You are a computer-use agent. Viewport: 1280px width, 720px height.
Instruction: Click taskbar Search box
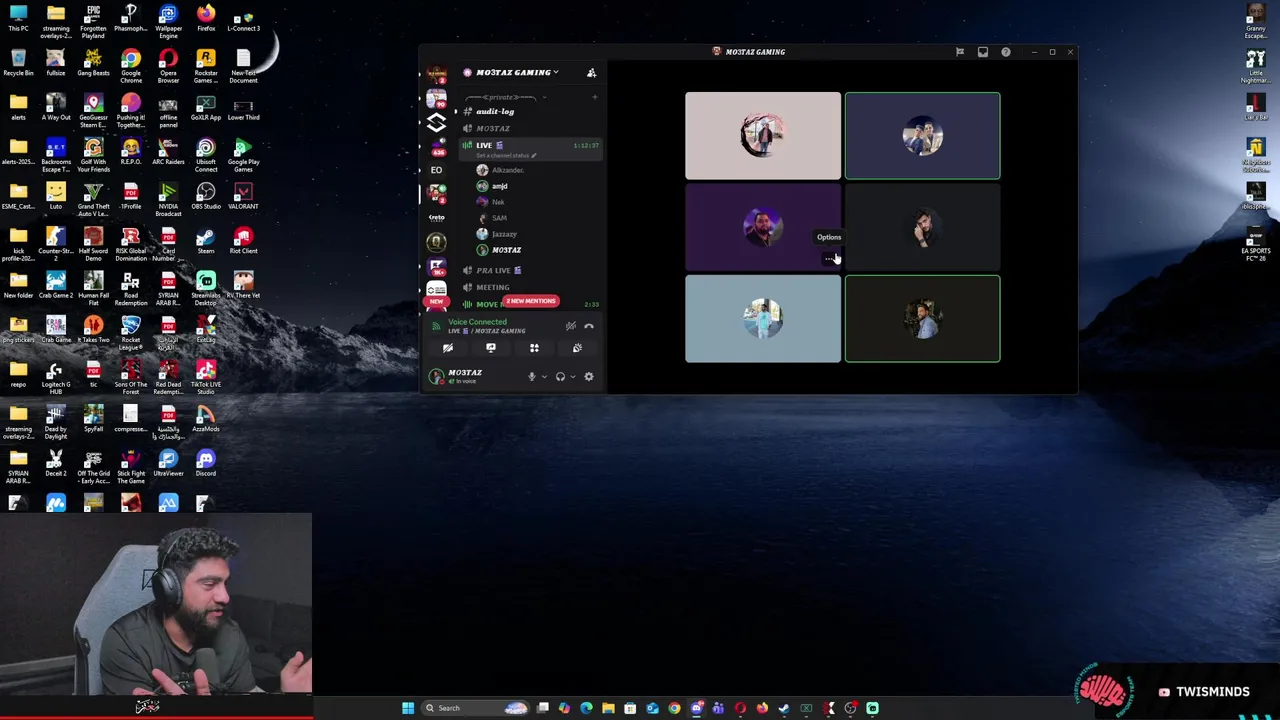click(477, 708)
